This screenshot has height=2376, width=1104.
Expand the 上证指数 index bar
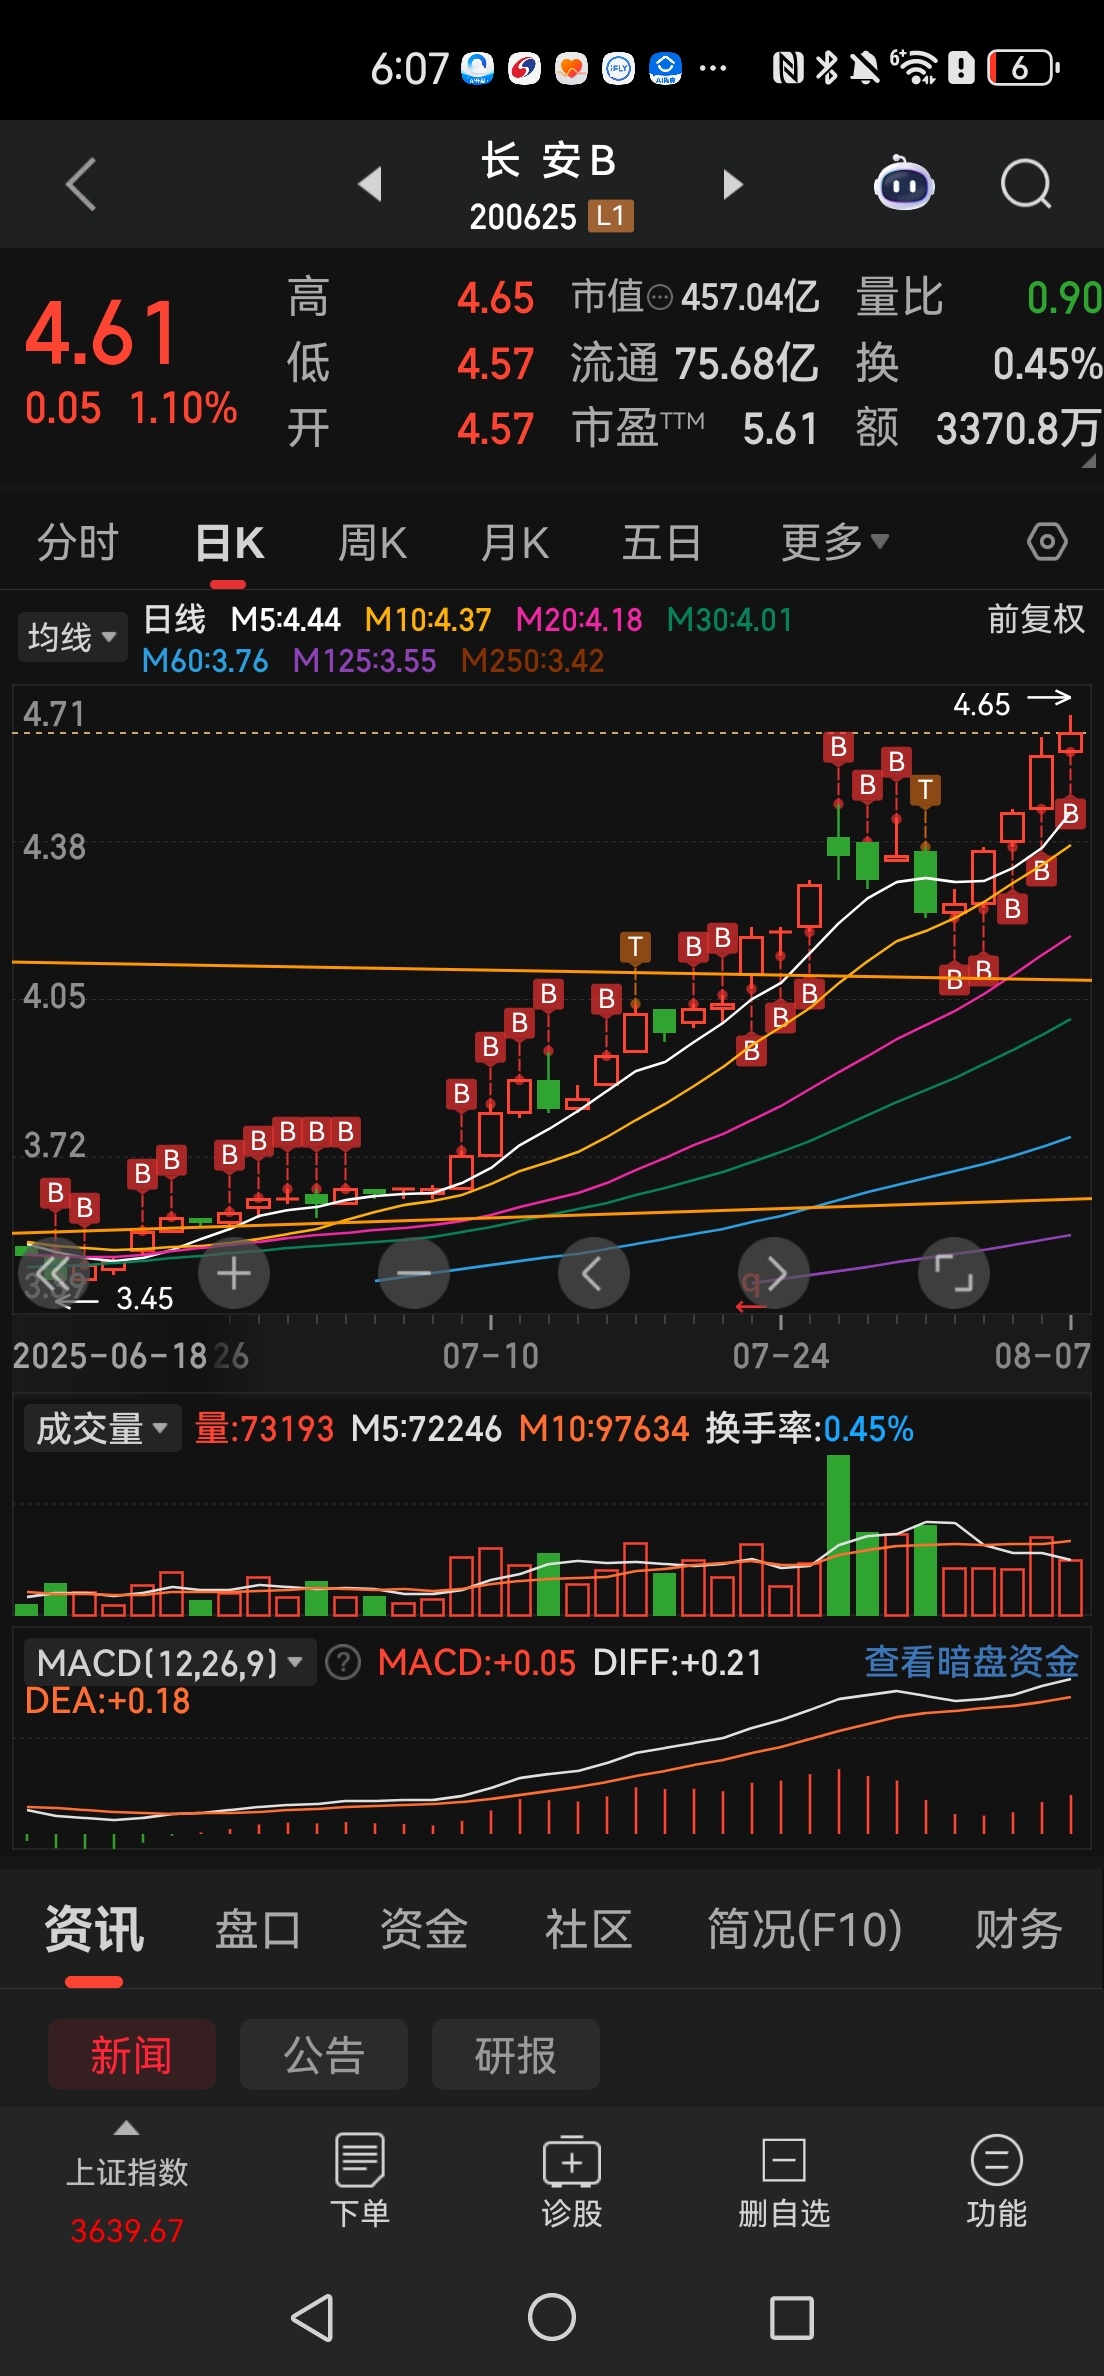[126, 2128]
